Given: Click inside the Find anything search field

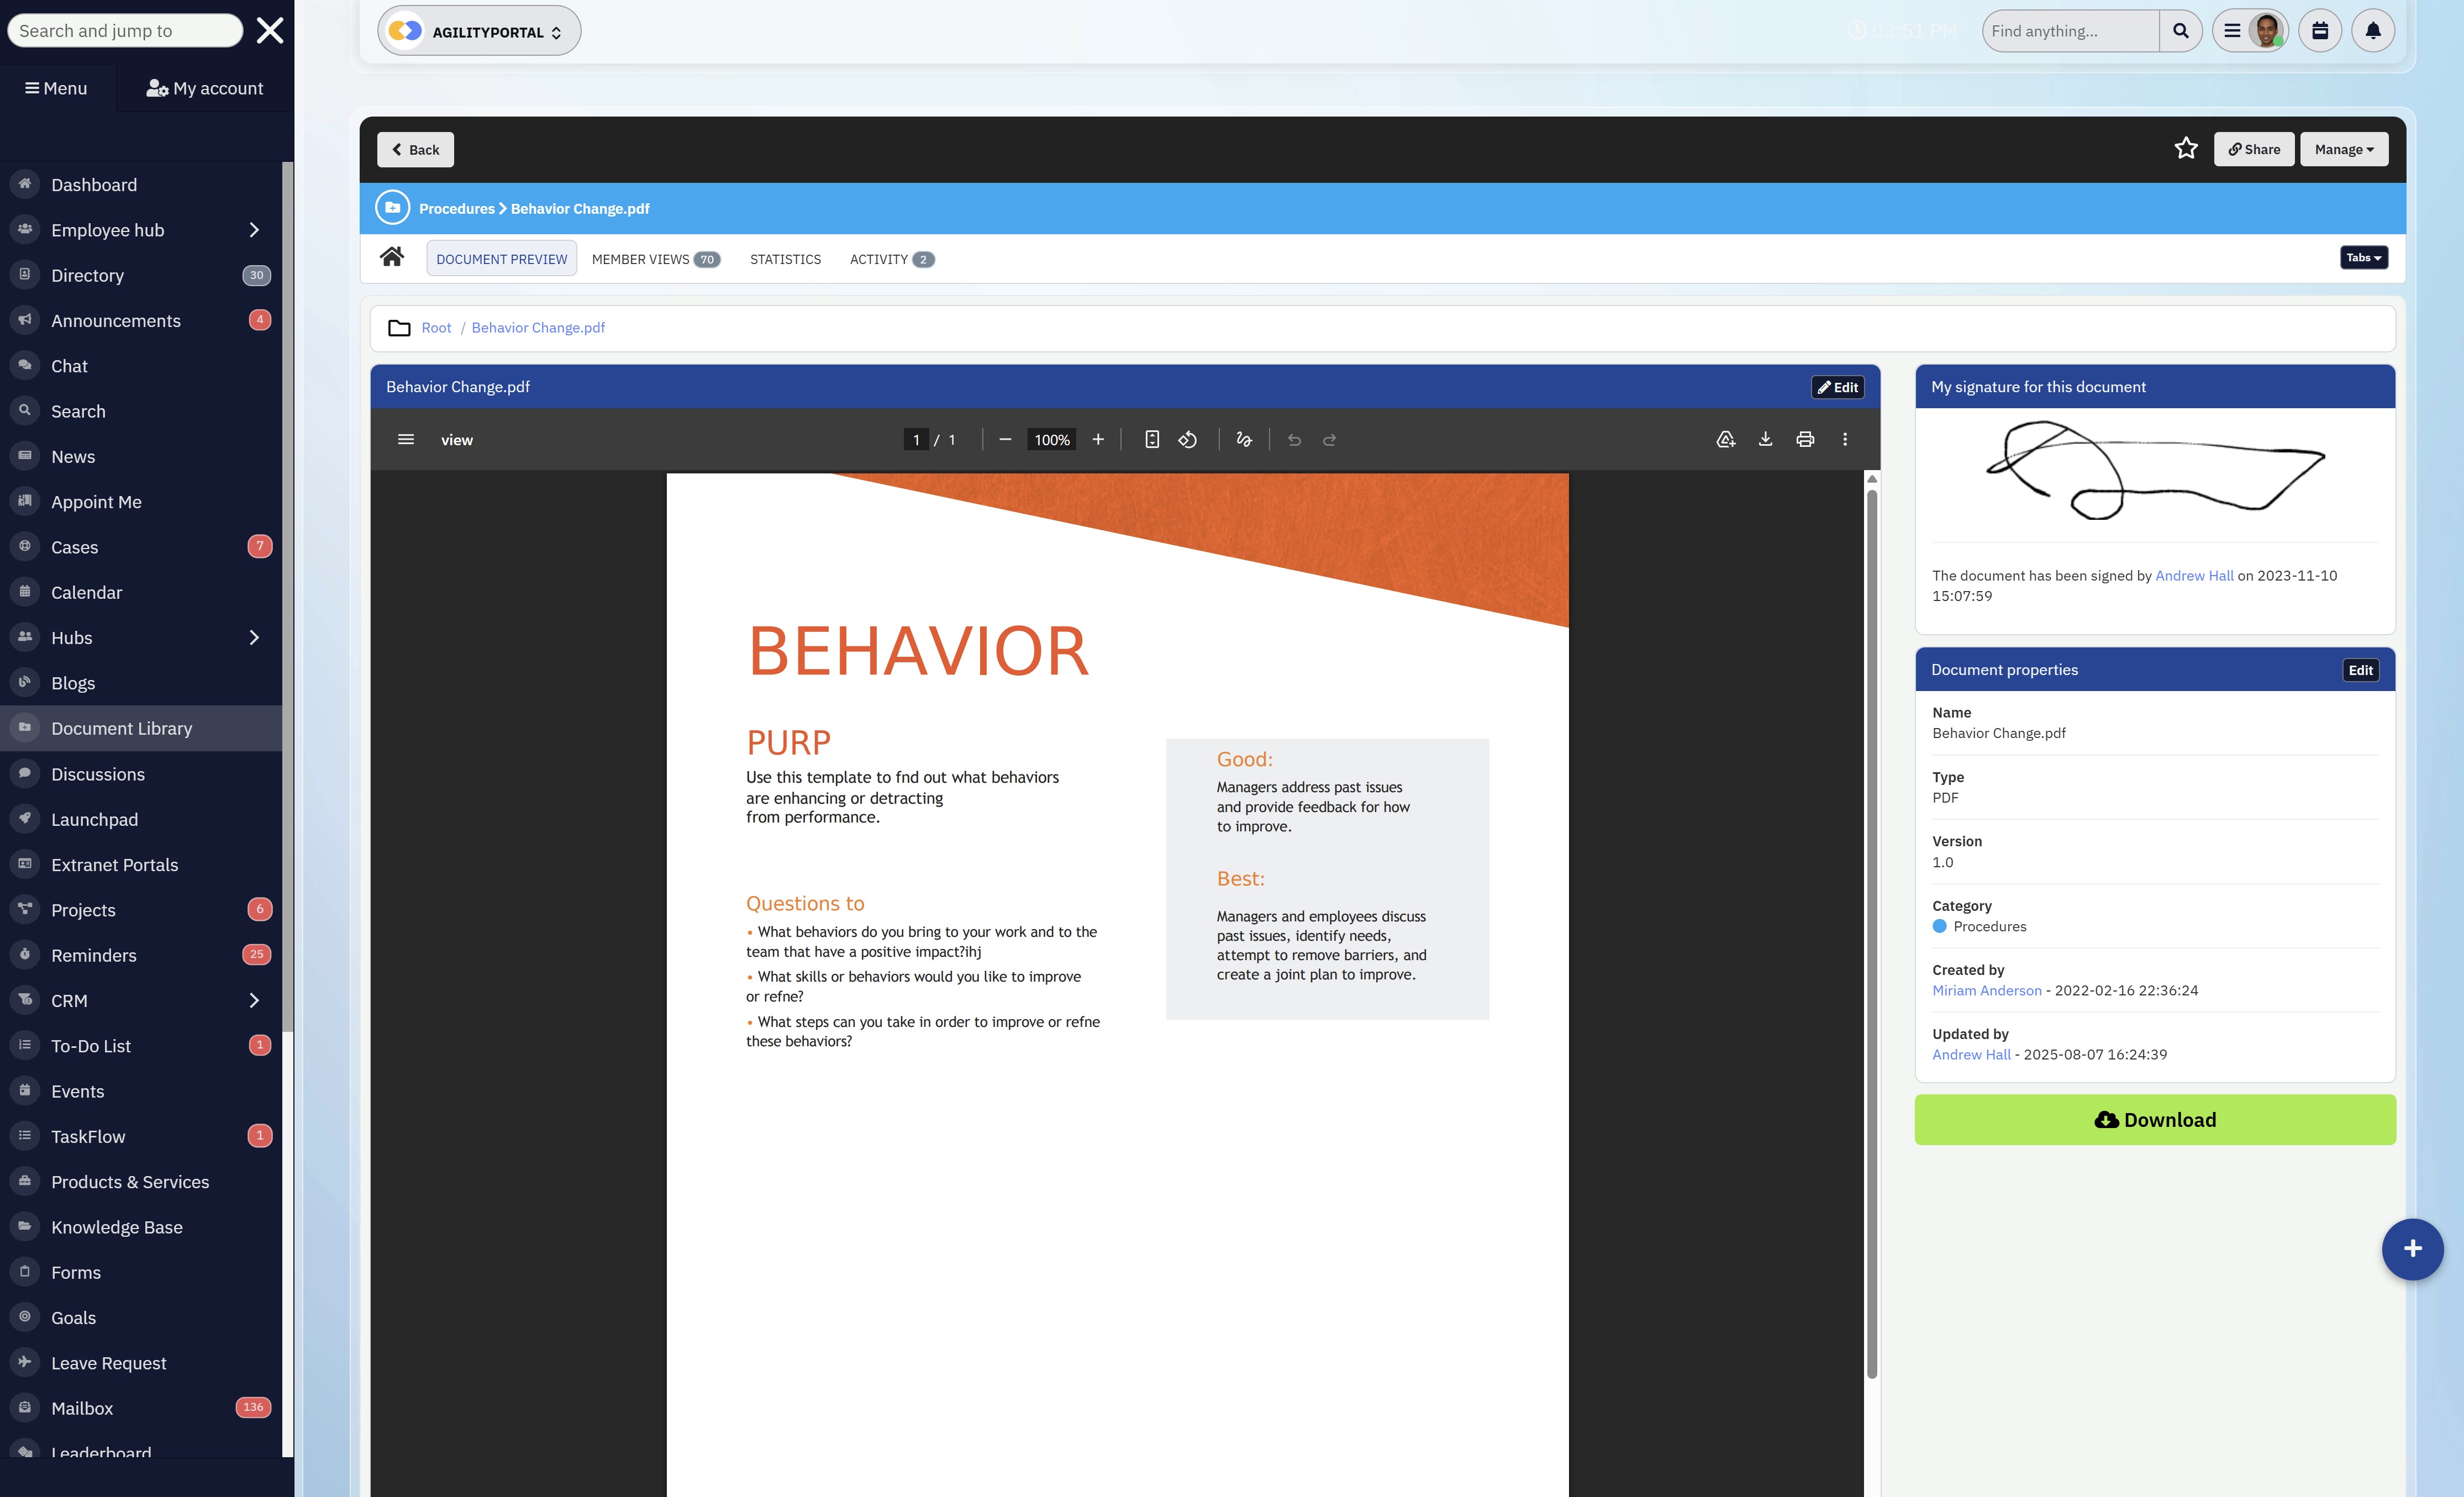Looking at the screenshot, I should pos(2069,30).
